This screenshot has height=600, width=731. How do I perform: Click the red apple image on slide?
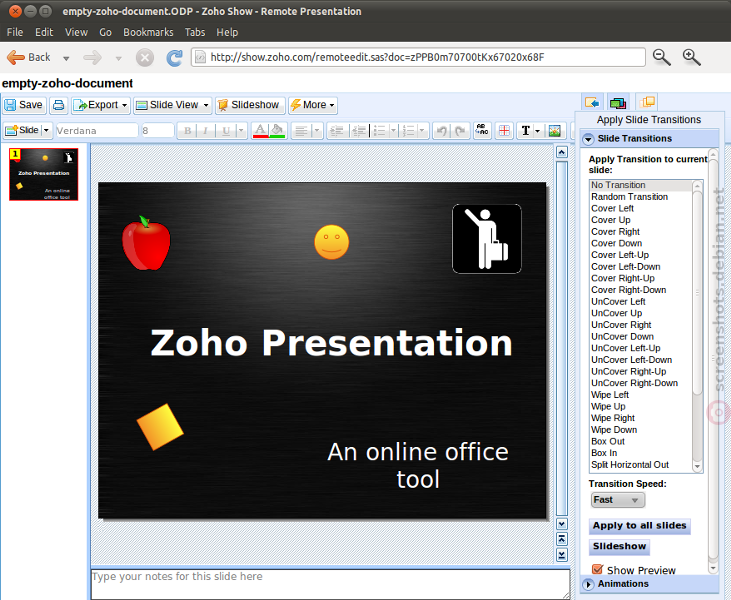pyautogui.click(x=146, y=243)
